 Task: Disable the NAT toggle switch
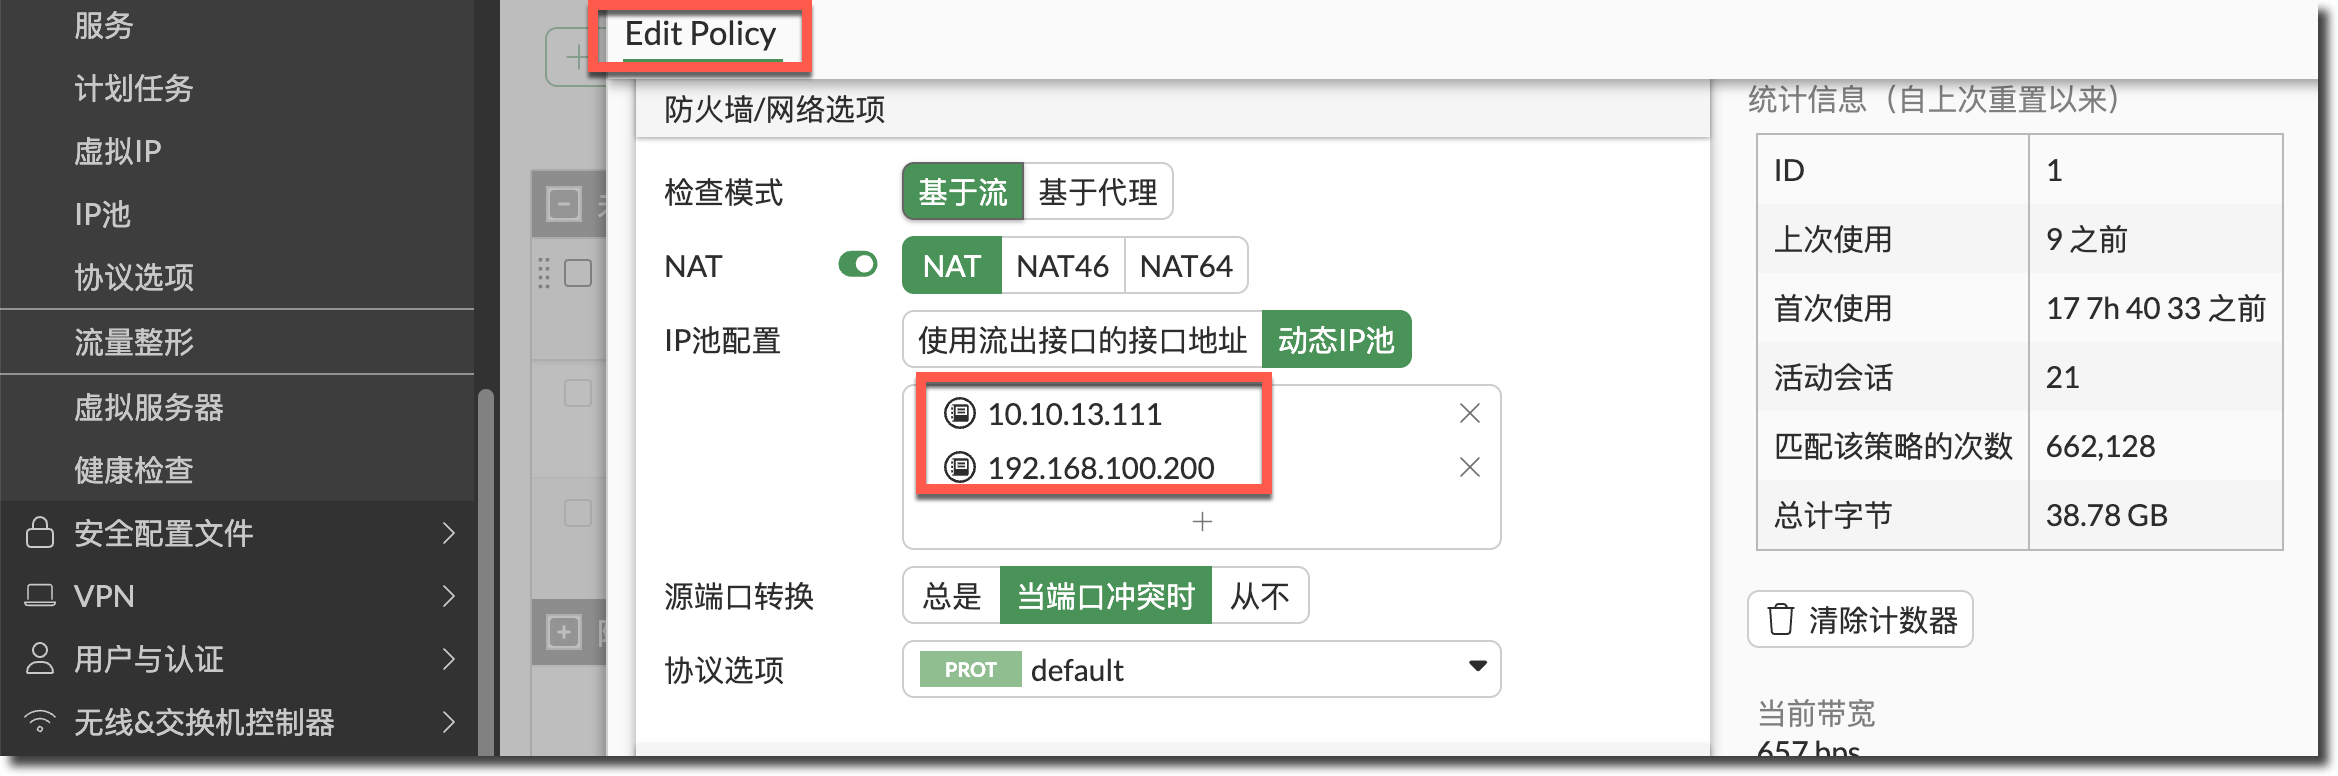[x=858, y=265]
